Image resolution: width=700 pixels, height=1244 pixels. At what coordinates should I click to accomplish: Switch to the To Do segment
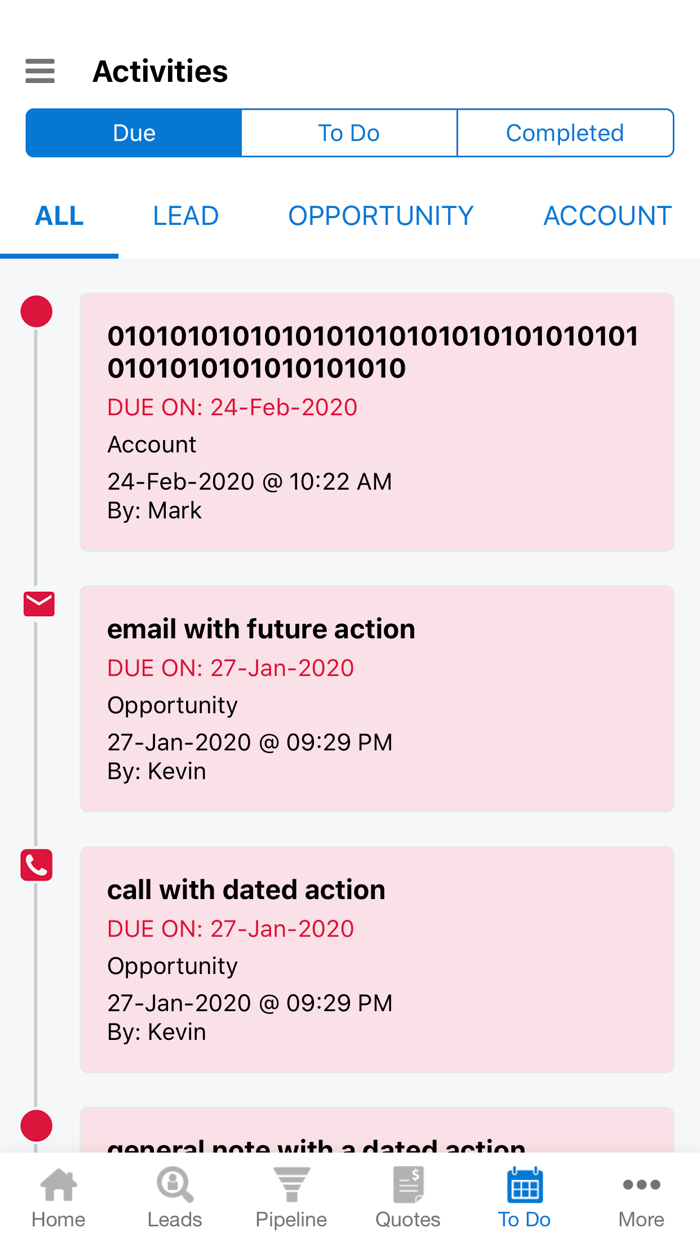[x=348, y=132]
